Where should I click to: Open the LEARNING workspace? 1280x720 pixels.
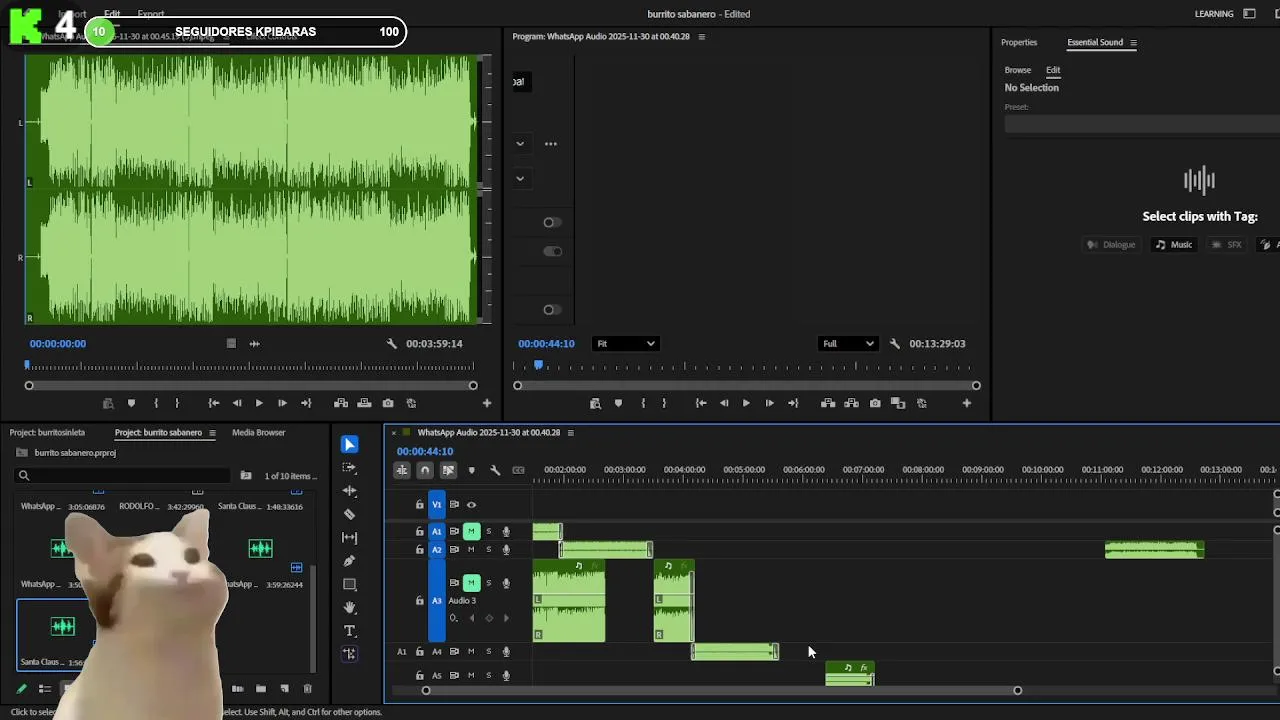[1214, 14]
